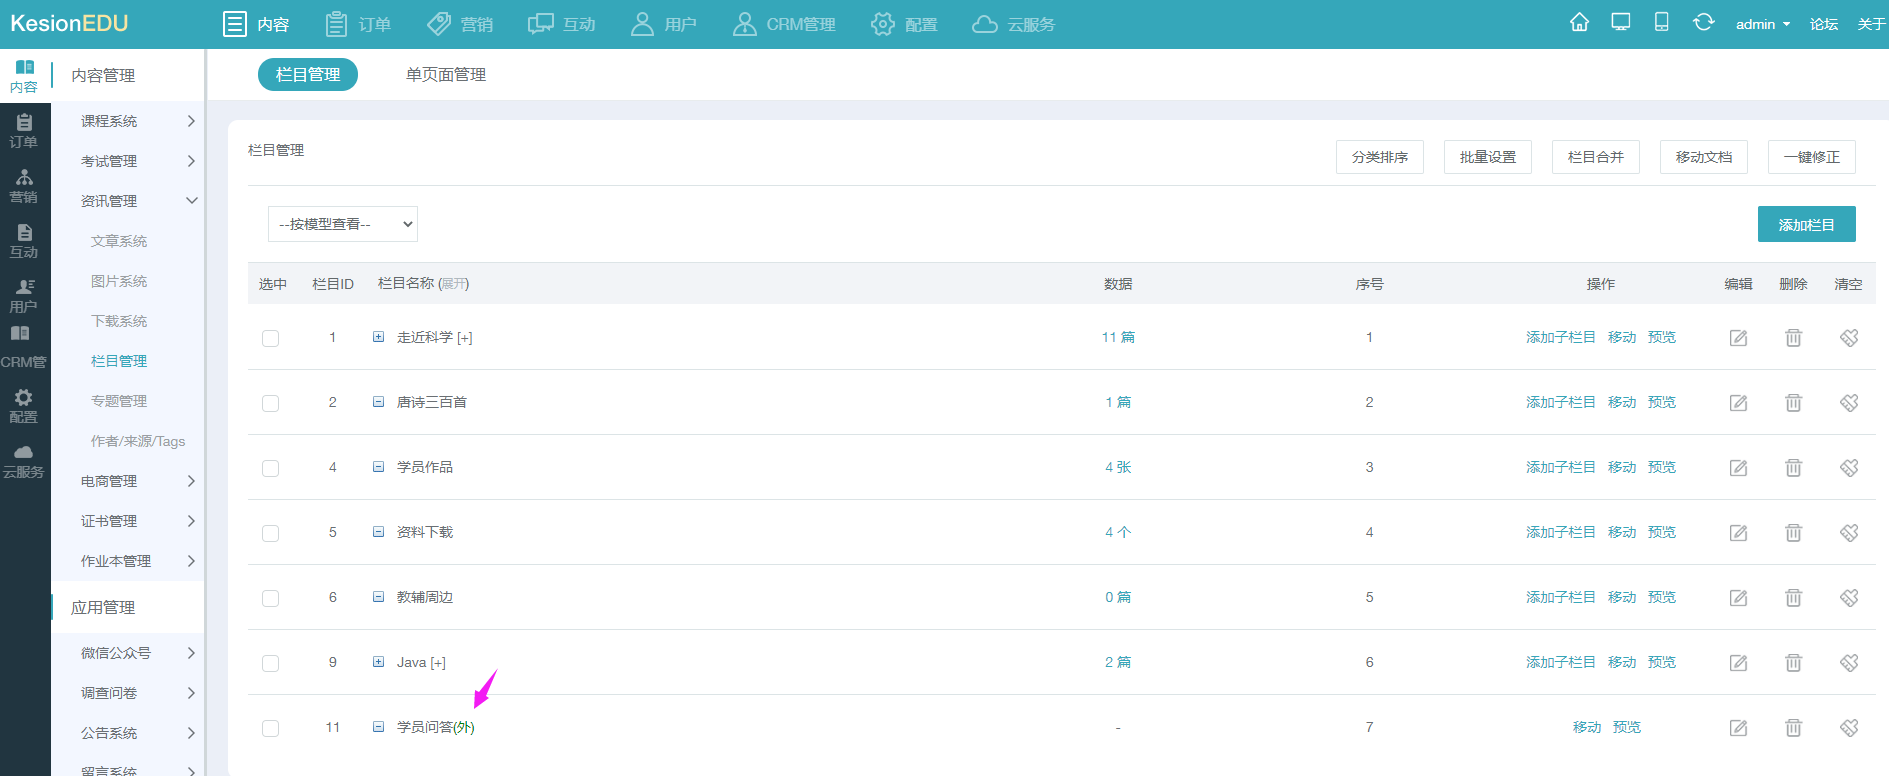1889x776 pixels.
Task: Open 配置 in the left dark sidebar
Action: pos(24,406)
